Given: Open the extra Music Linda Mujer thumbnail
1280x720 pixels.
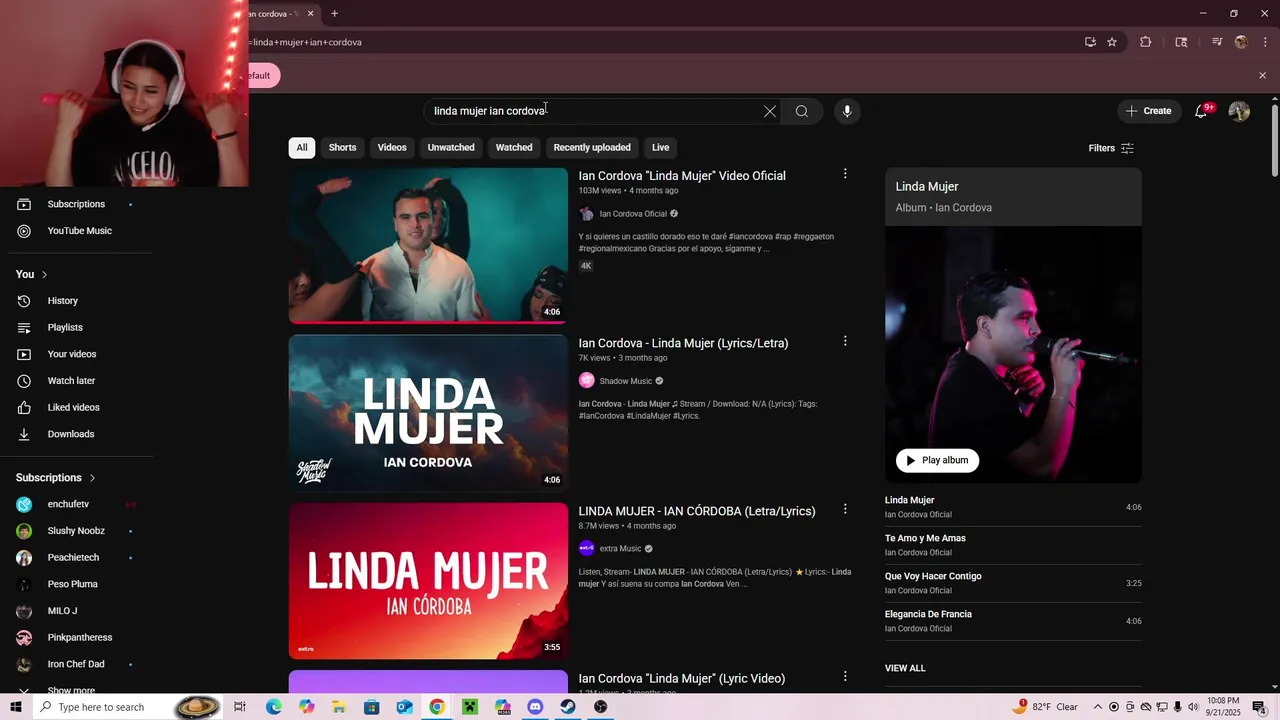Looking at the screenshot, I should [428, 581].
